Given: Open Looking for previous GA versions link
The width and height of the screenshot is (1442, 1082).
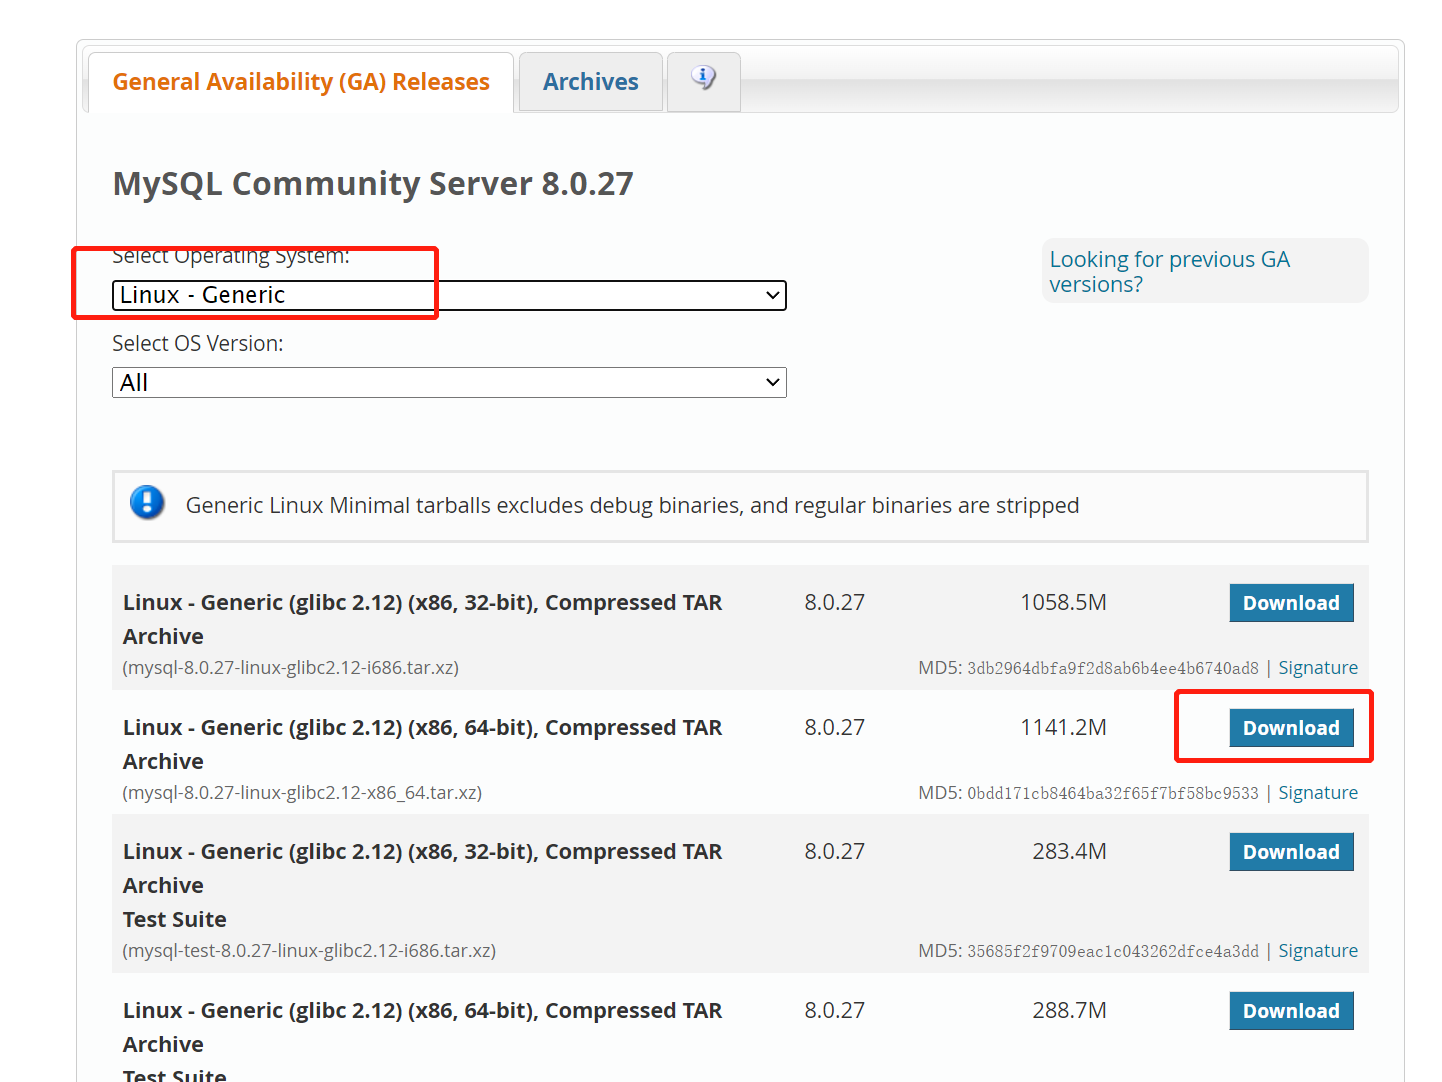Looking at the screenshot, I should tap(1169, 271).
